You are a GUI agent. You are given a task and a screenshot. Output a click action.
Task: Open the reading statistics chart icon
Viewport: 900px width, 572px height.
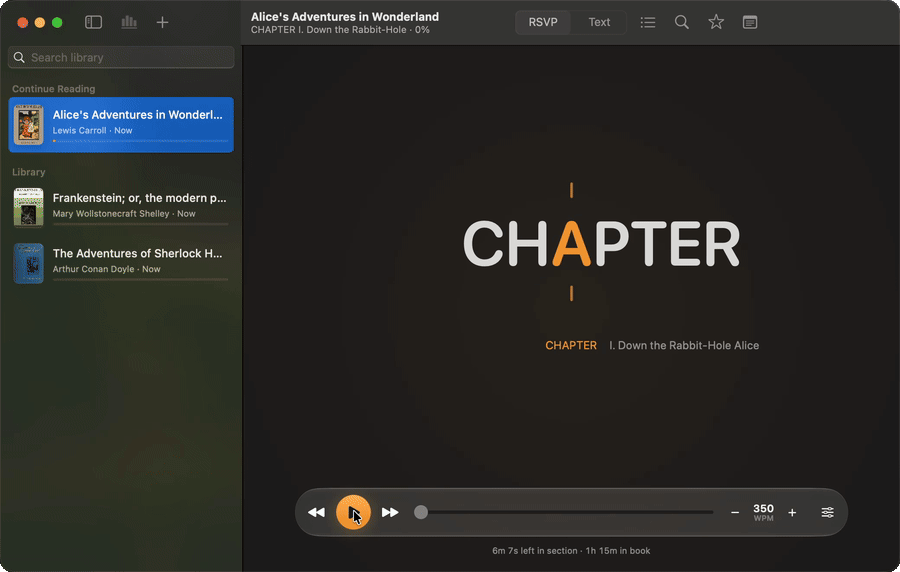129,22
